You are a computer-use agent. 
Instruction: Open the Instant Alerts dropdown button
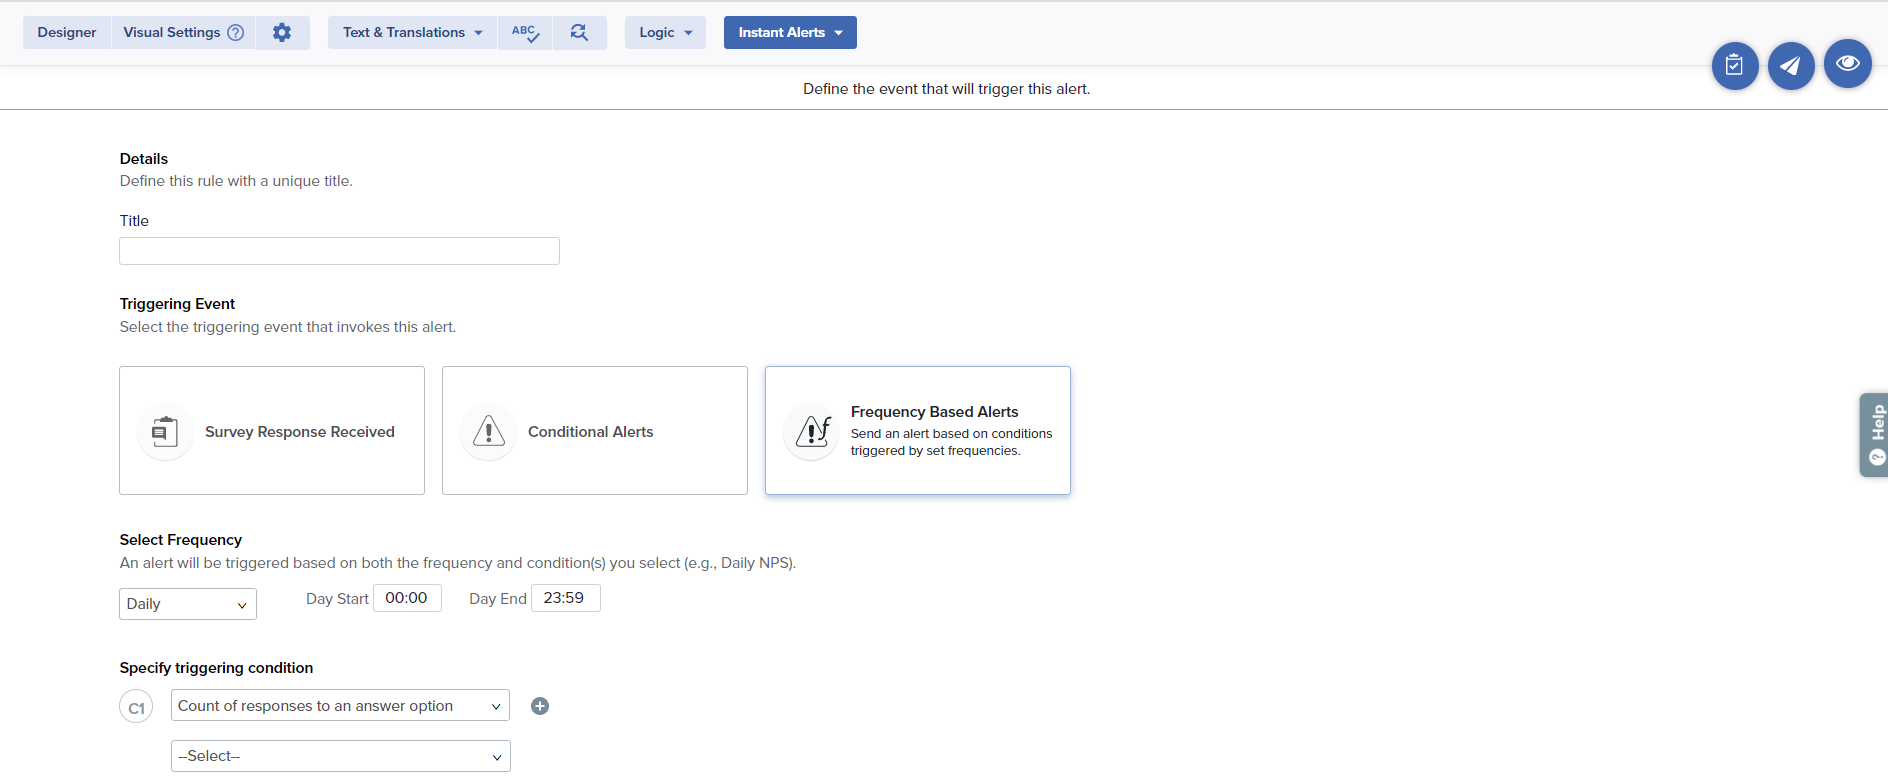(790, 33)
